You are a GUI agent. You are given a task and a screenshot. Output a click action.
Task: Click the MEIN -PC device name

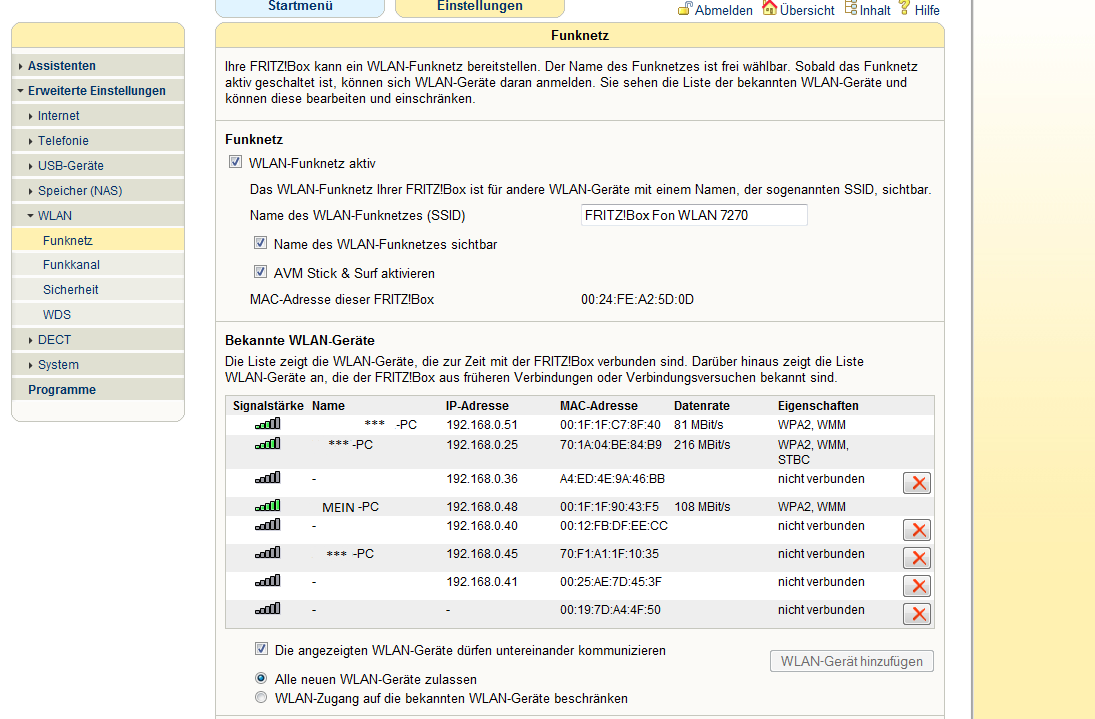(x=351, y=507)
